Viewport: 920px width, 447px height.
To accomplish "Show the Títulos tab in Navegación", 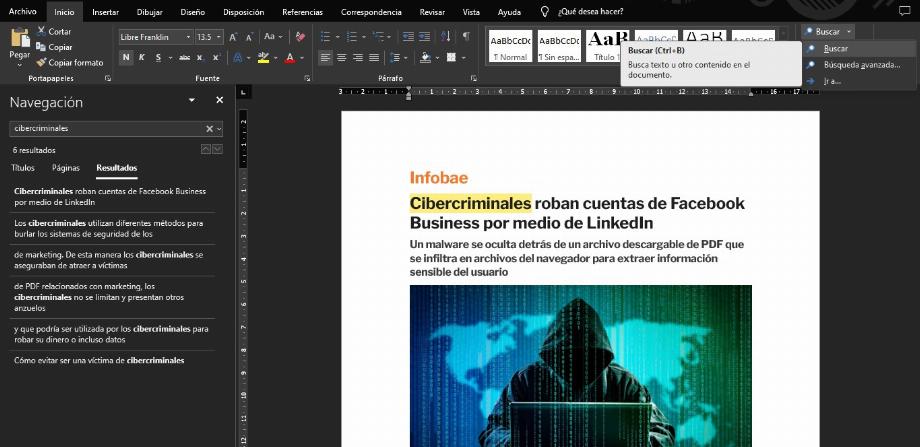I will 23,168.
